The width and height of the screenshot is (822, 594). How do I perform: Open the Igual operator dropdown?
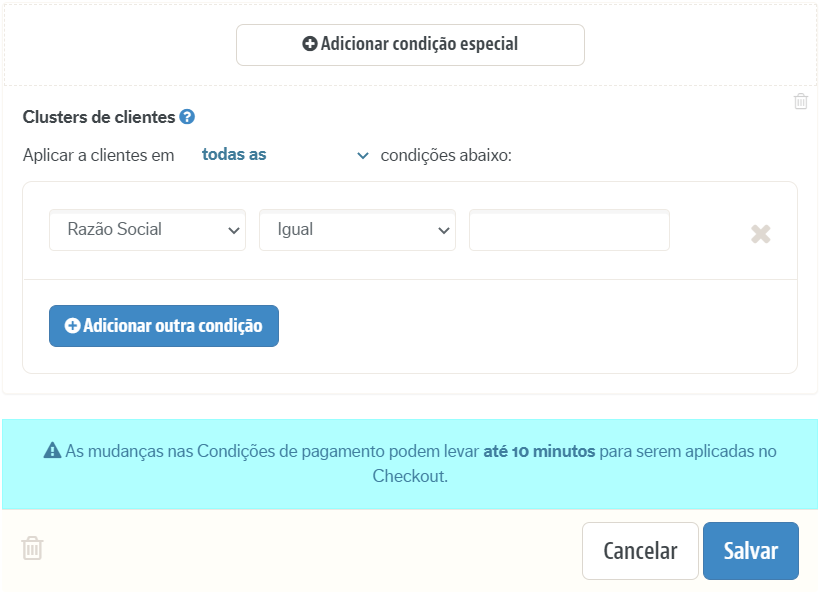[x=357, y=229]
